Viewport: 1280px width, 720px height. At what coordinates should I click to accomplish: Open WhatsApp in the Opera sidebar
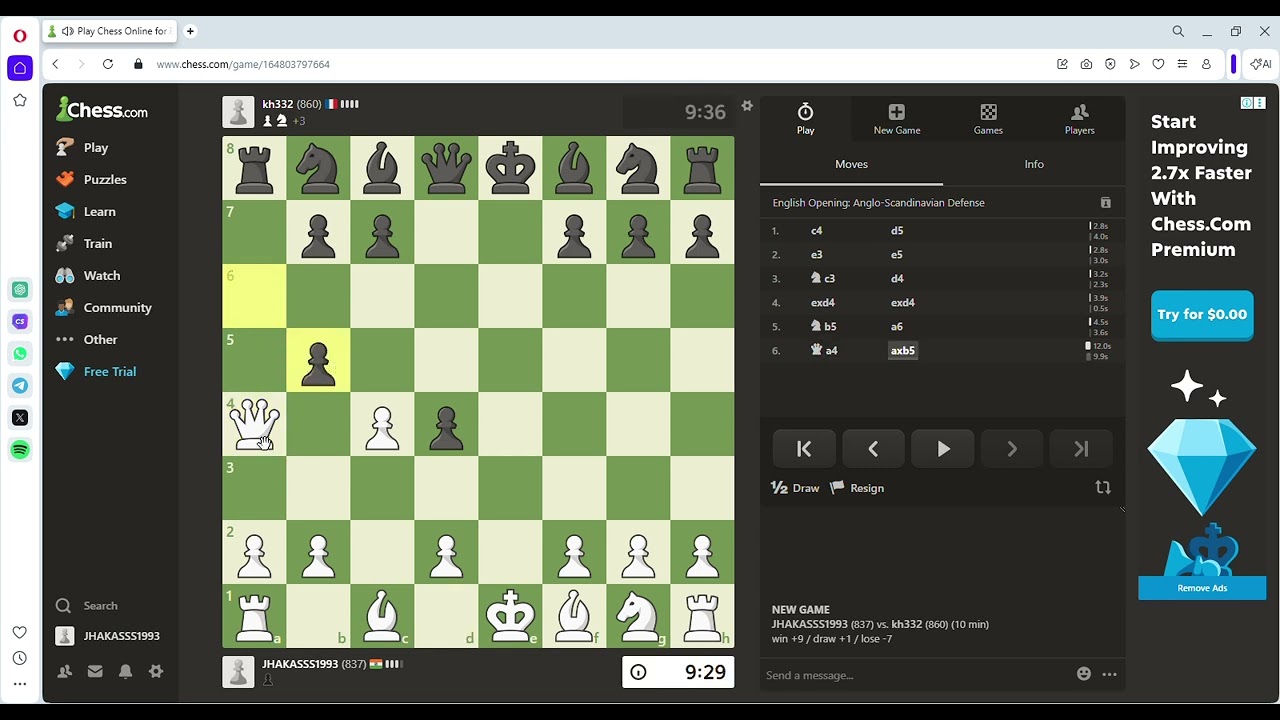[x=20, y=354]
